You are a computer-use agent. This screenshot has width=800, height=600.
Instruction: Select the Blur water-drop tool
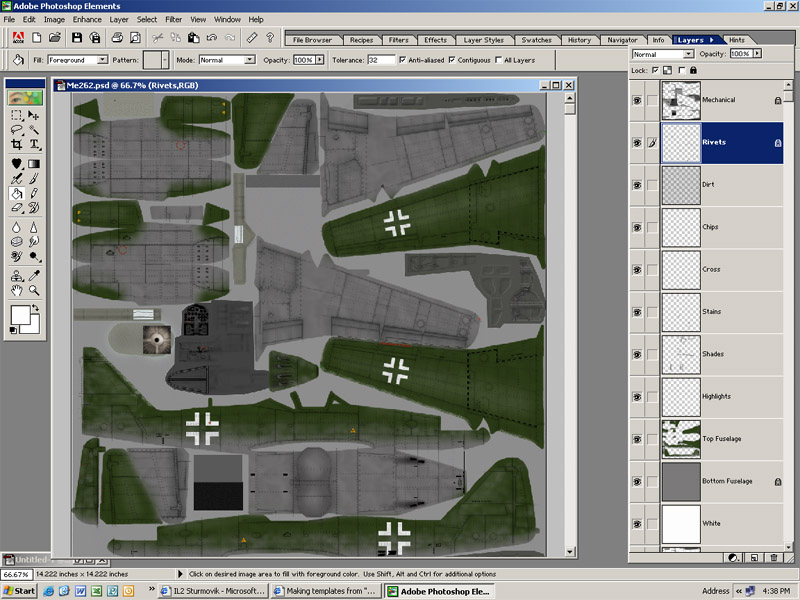click(x=16, y=227)
